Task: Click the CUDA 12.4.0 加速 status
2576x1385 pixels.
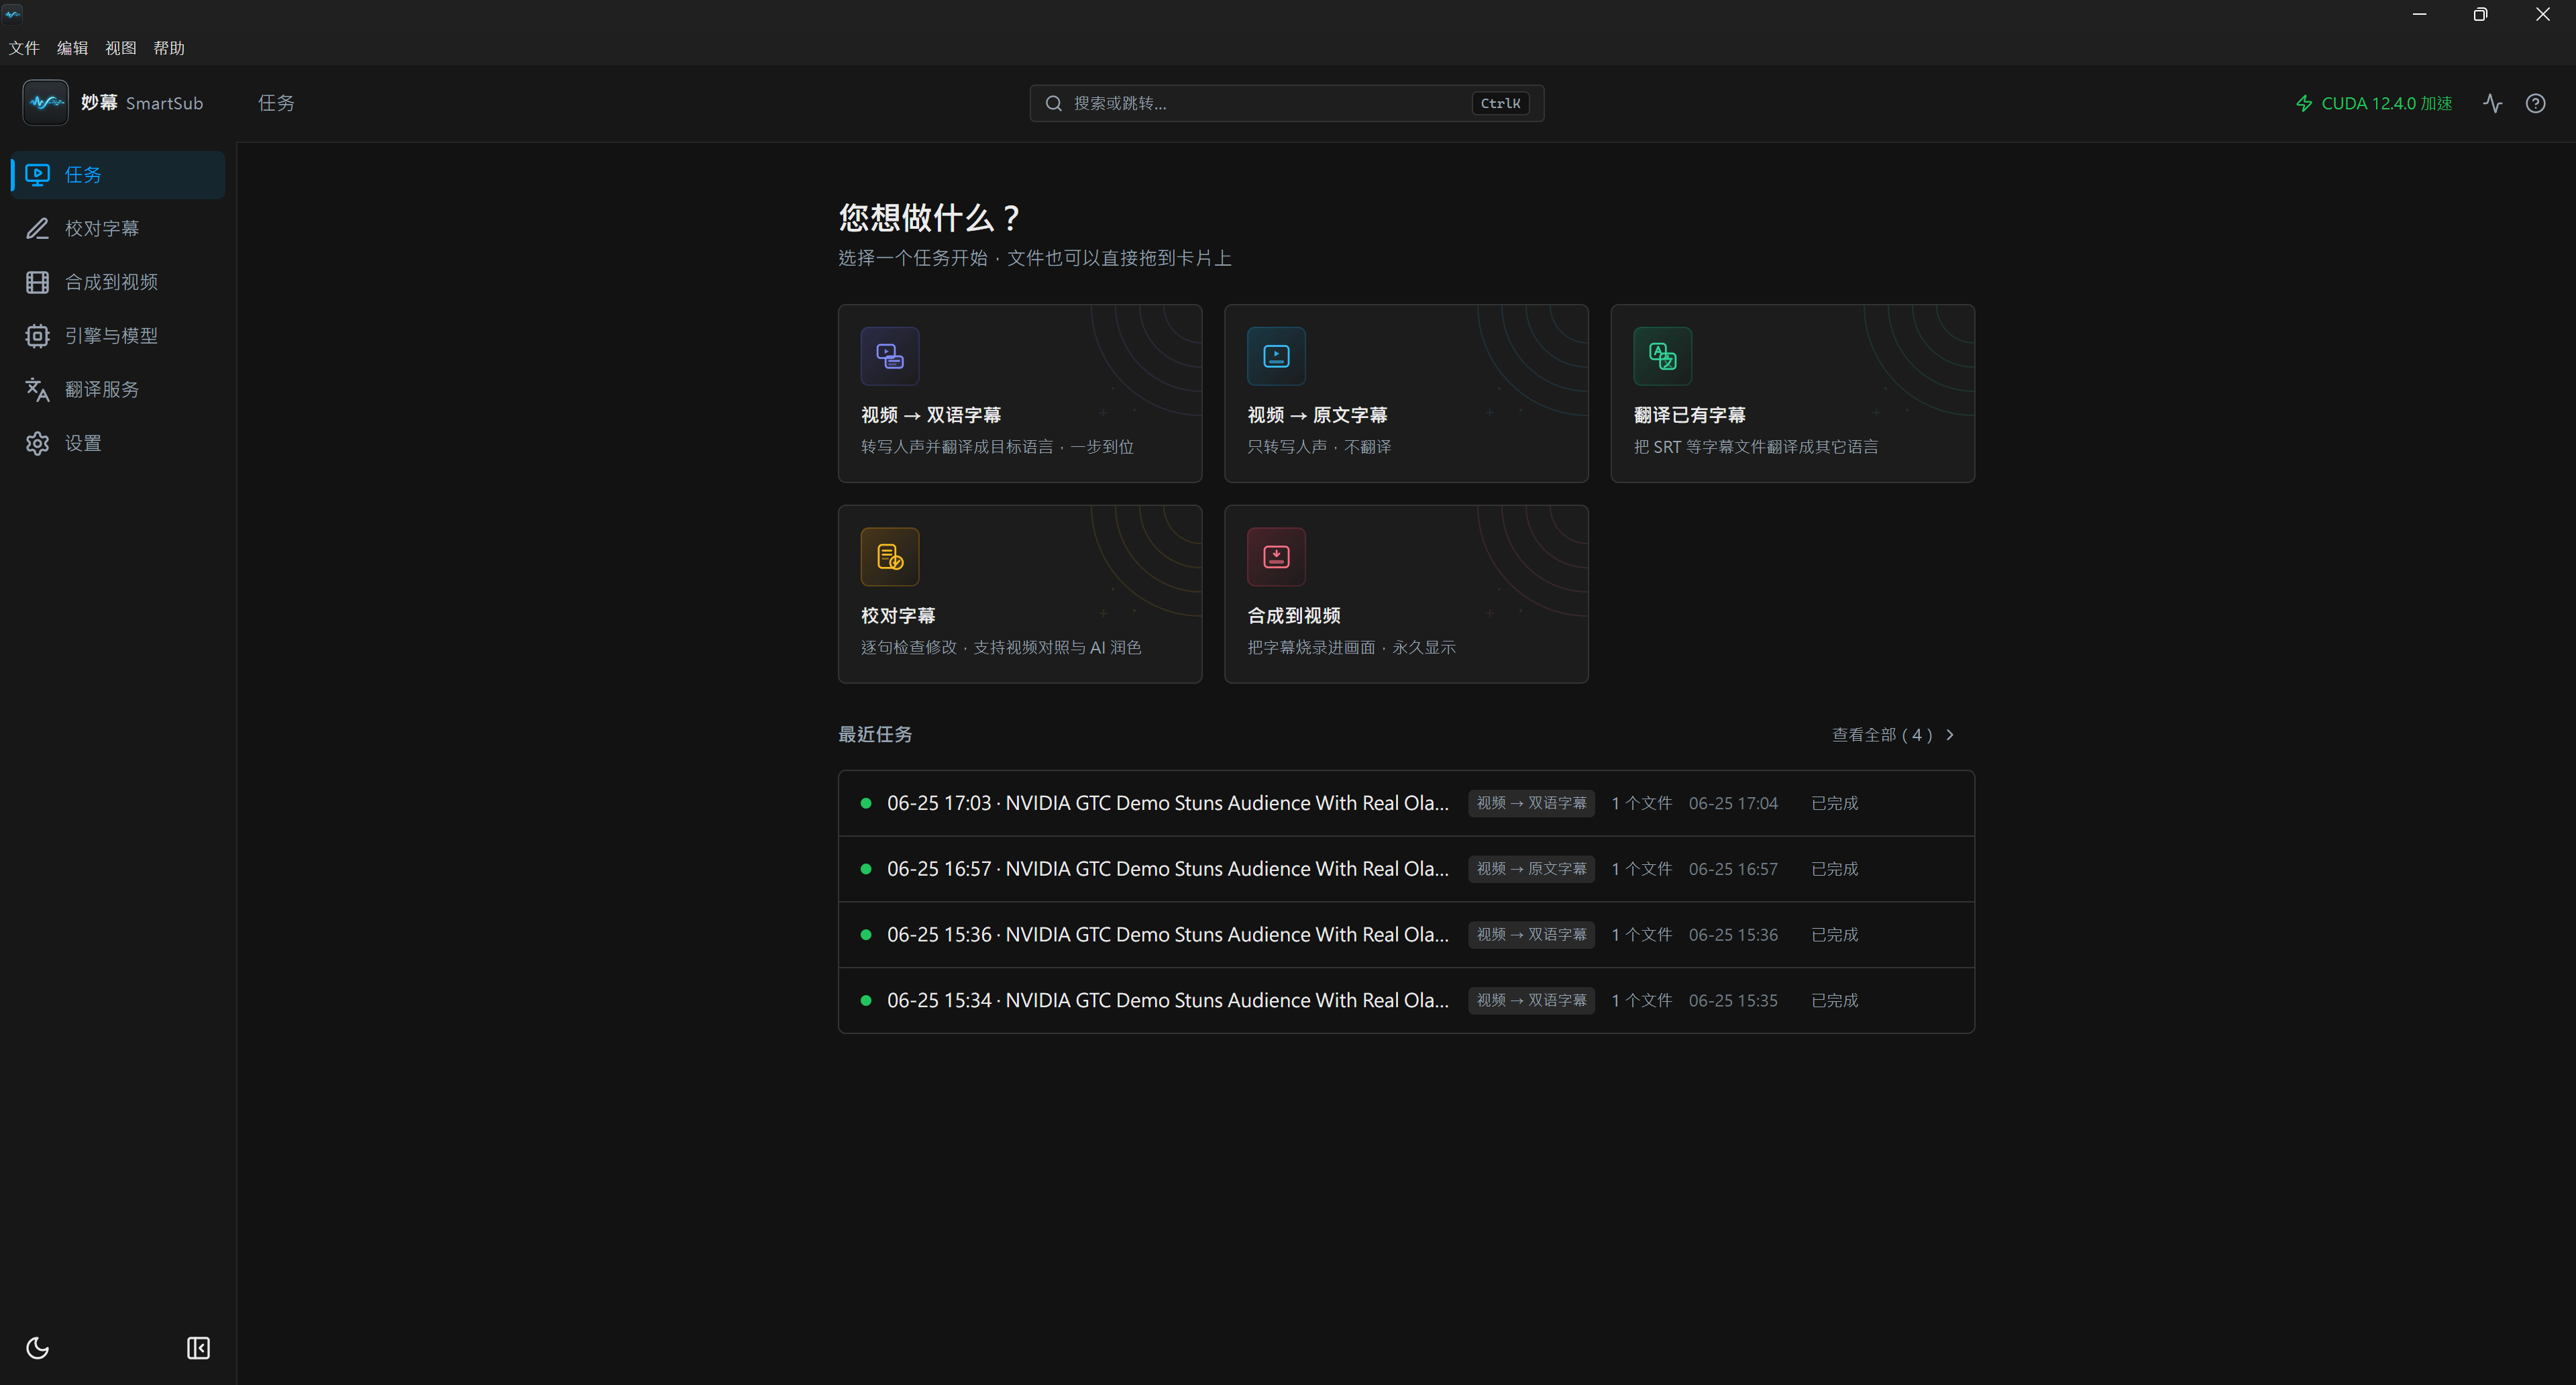Action: click(2374, 103)
